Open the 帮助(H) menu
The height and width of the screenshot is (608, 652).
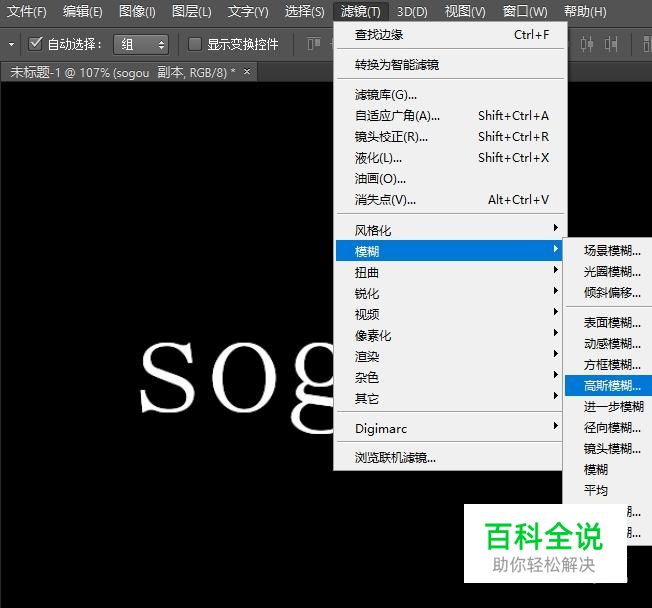coord(585,11)
